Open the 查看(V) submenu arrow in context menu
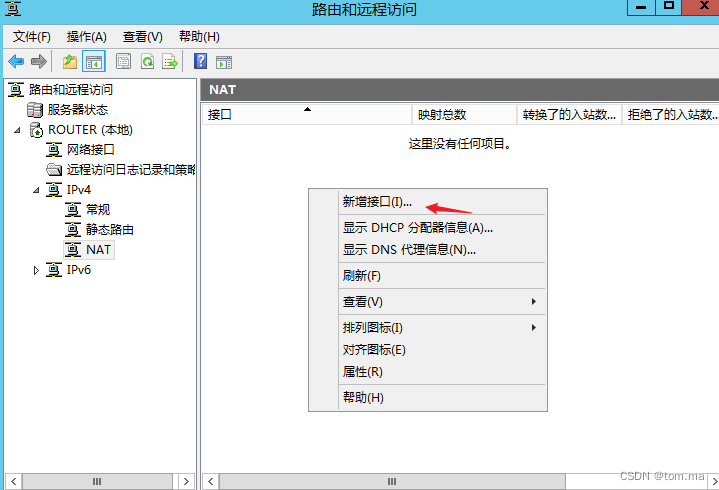Image resolution: width=719 pixels, height=490 pixels. (534, 302)
